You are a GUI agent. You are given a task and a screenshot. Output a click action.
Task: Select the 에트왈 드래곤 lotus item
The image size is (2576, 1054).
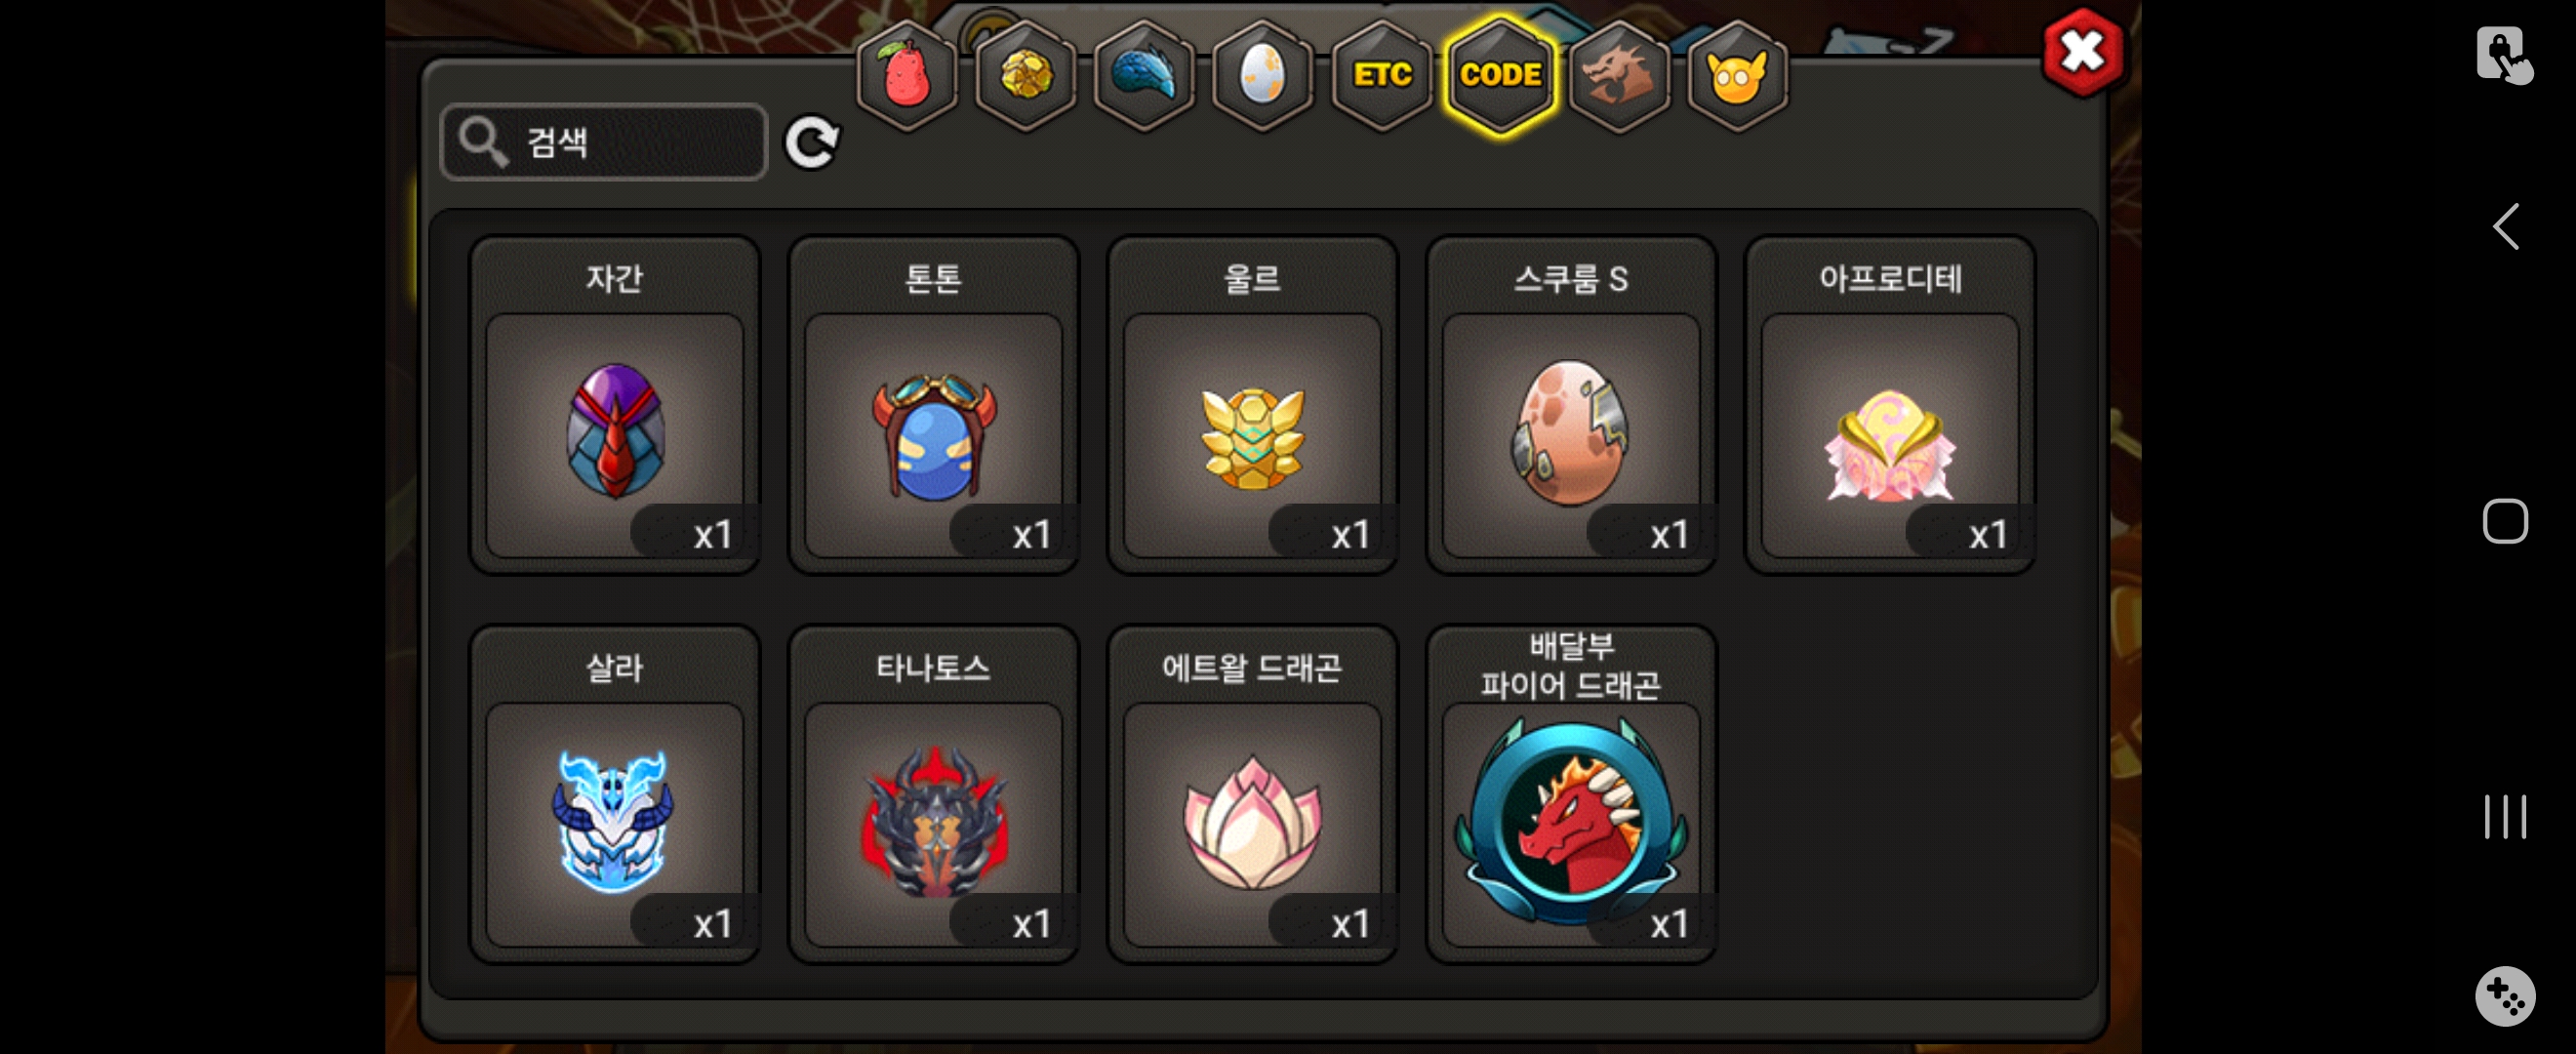pyautogui.click(x=1252, y=794)
